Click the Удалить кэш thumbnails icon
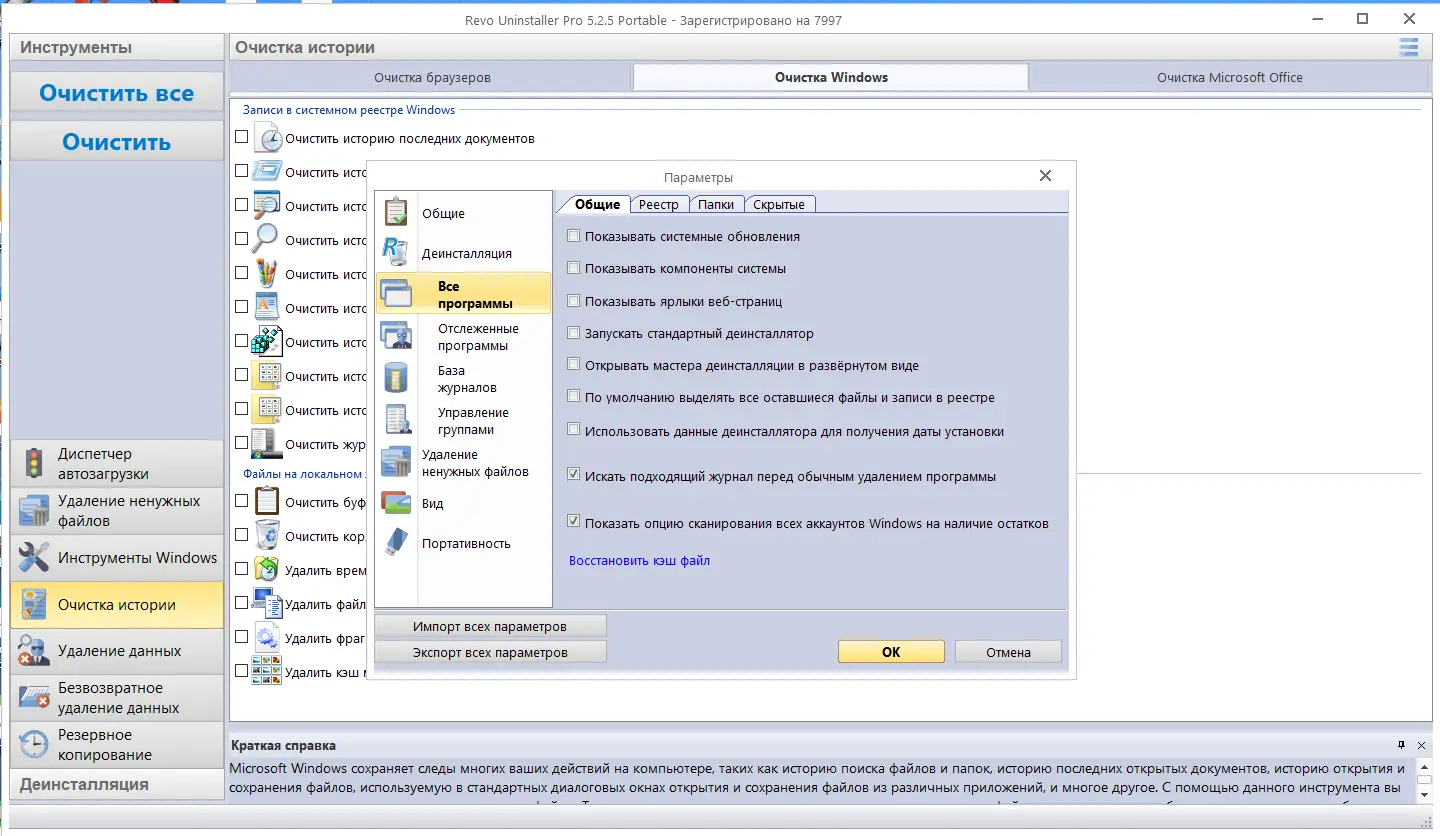The width and height of the screenshot is (1440, 836). click(x=267, y=671)
